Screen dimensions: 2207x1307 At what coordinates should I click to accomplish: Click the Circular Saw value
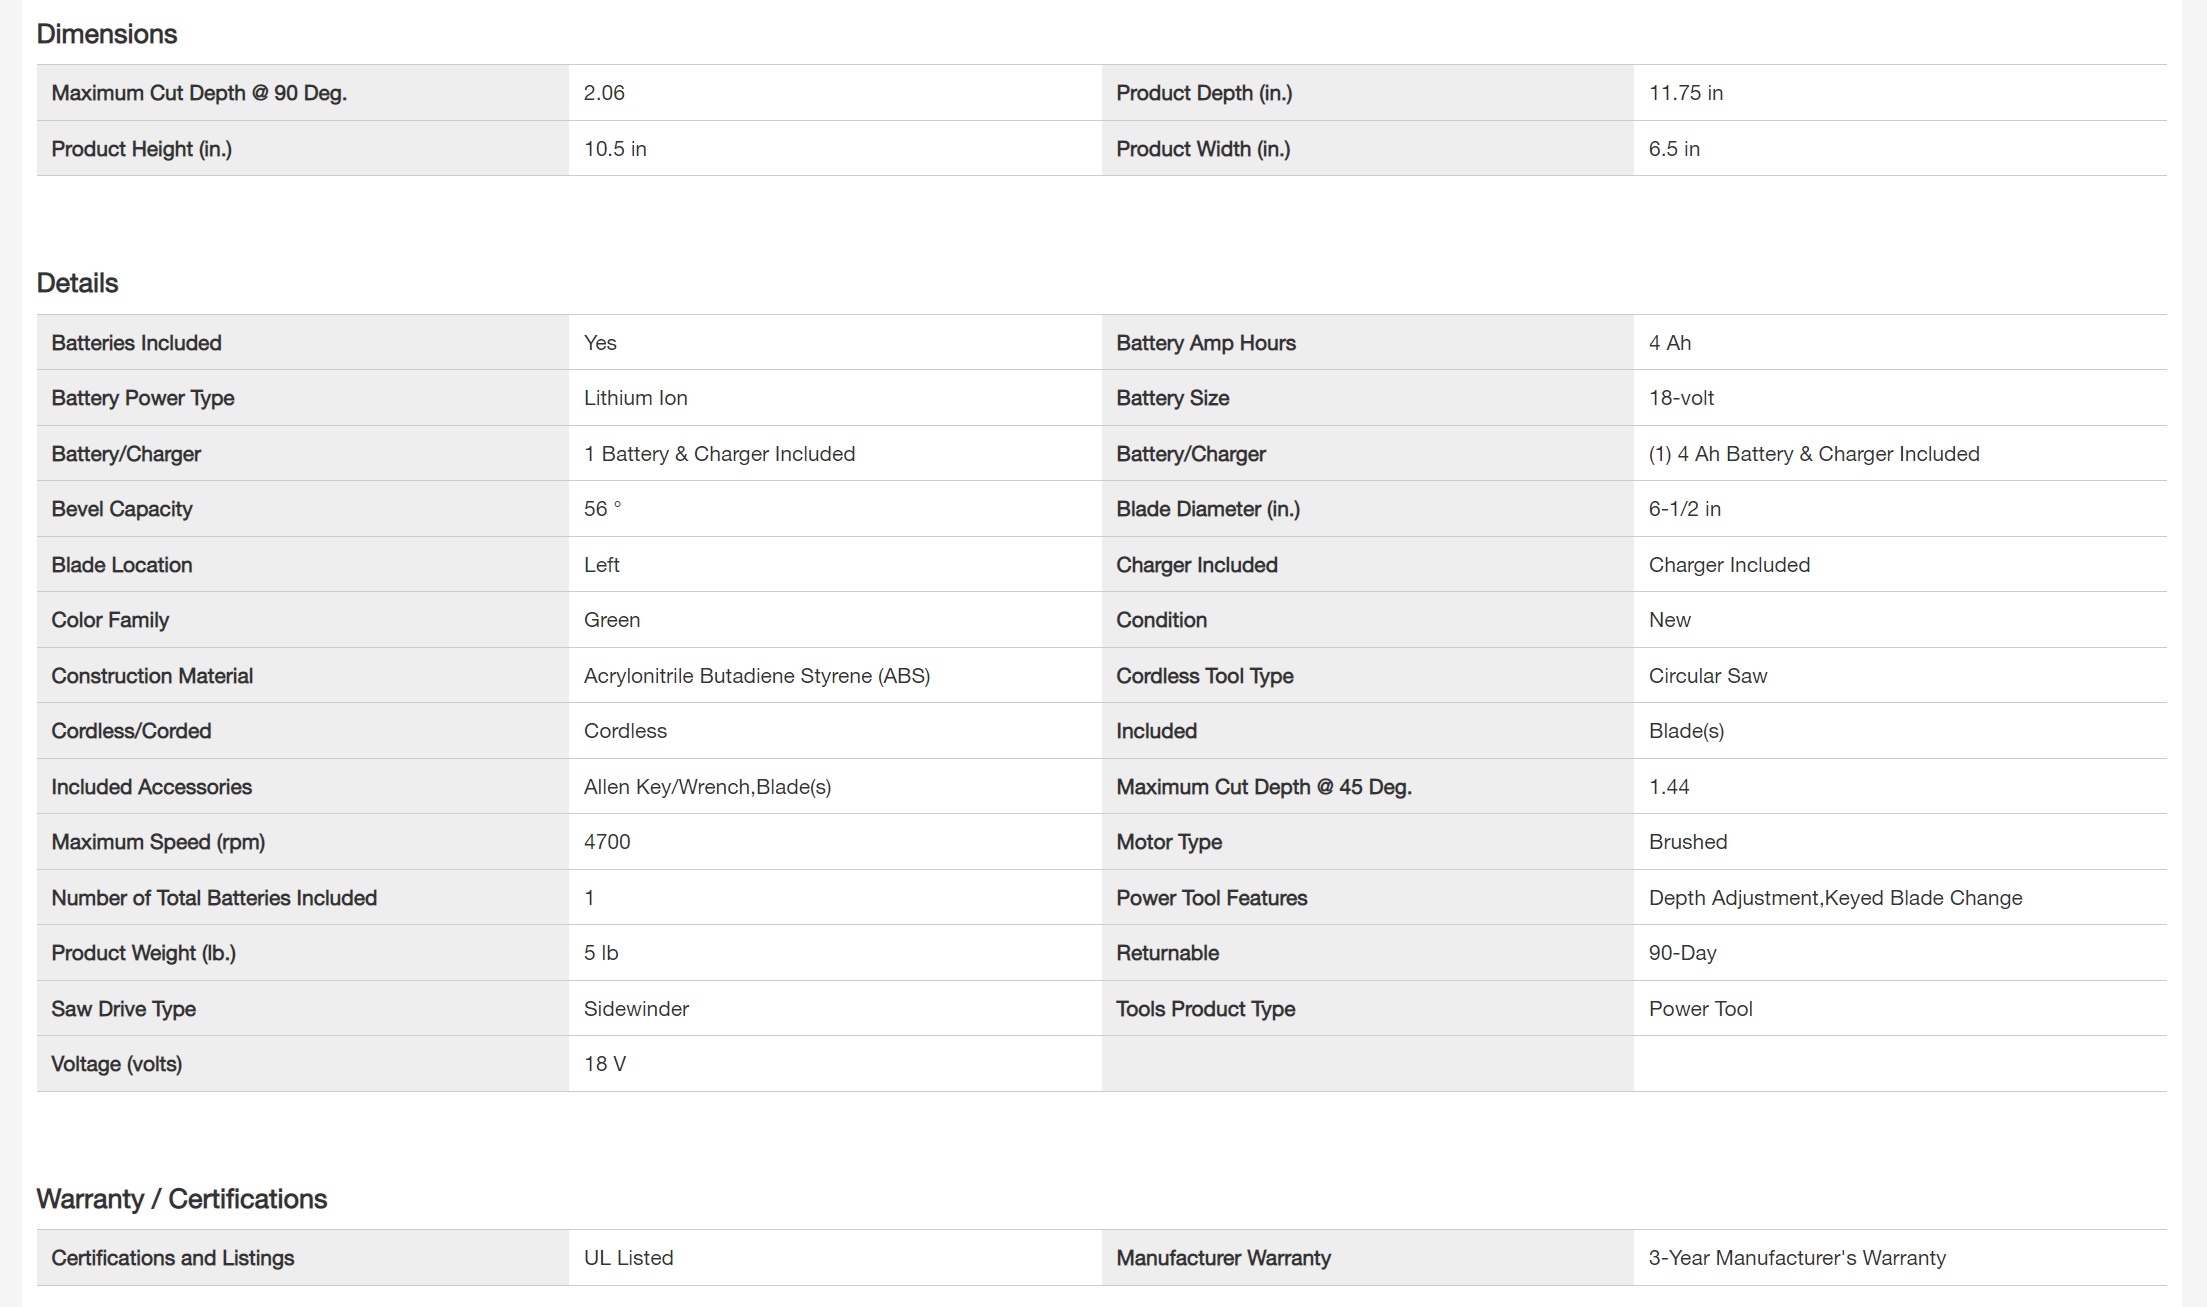(1707, 676)
